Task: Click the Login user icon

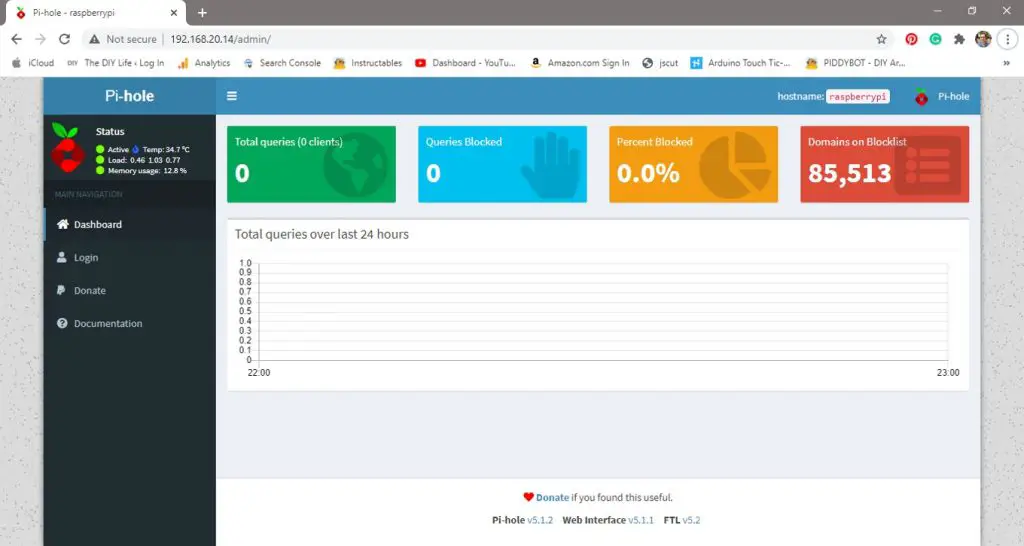Action: point(62,258)
